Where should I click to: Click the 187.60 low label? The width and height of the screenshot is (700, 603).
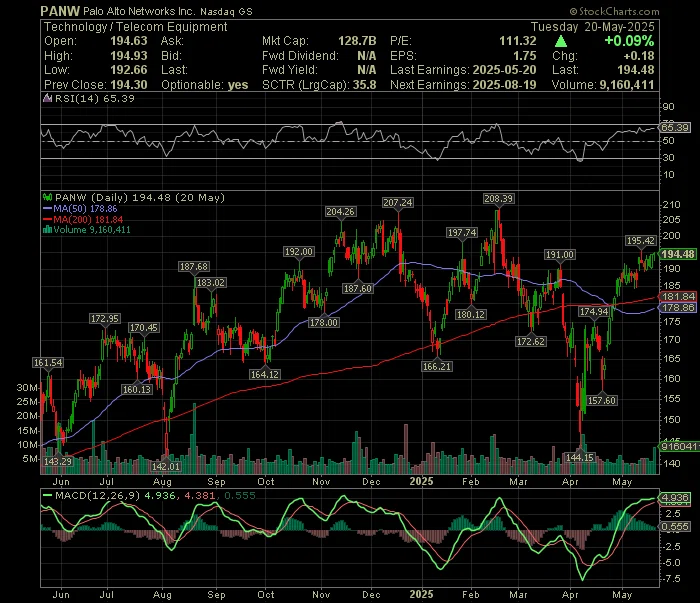[358, 288]
